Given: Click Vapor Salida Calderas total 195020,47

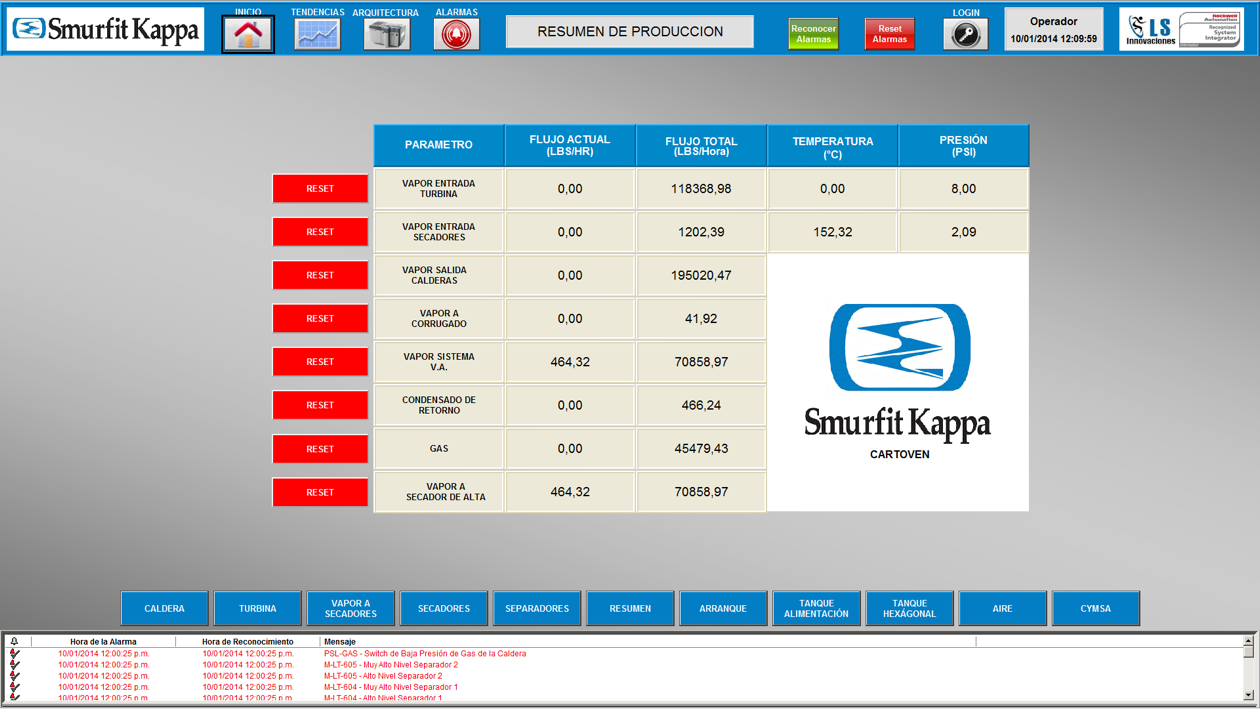Looking at the screenshot, I should 701,275.
